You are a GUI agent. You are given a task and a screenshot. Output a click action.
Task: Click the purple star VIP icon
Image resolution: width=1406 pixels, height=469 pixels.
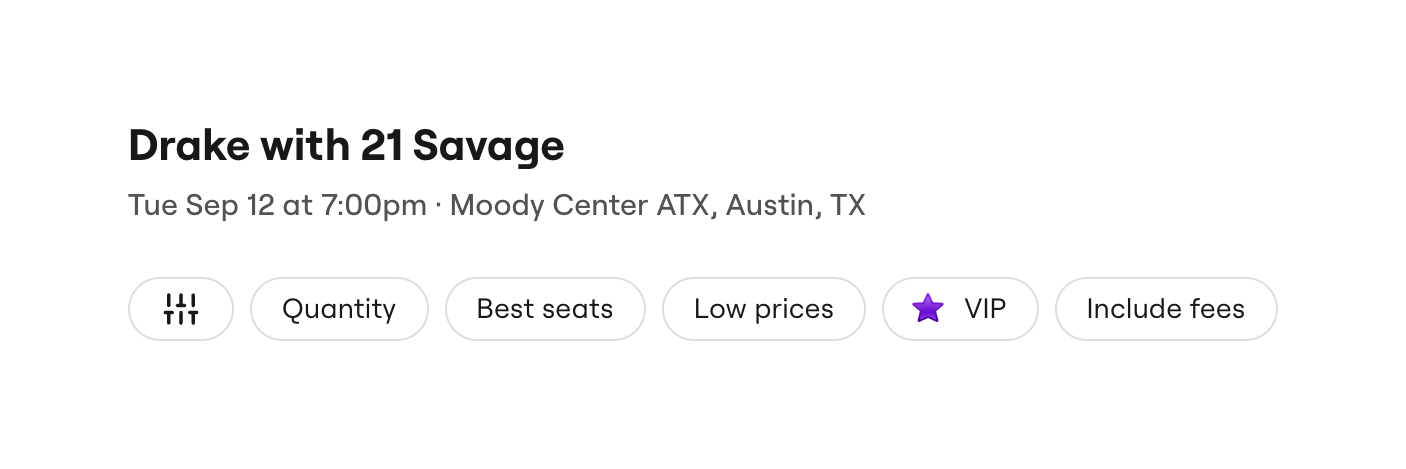click(x=928, y=309)
